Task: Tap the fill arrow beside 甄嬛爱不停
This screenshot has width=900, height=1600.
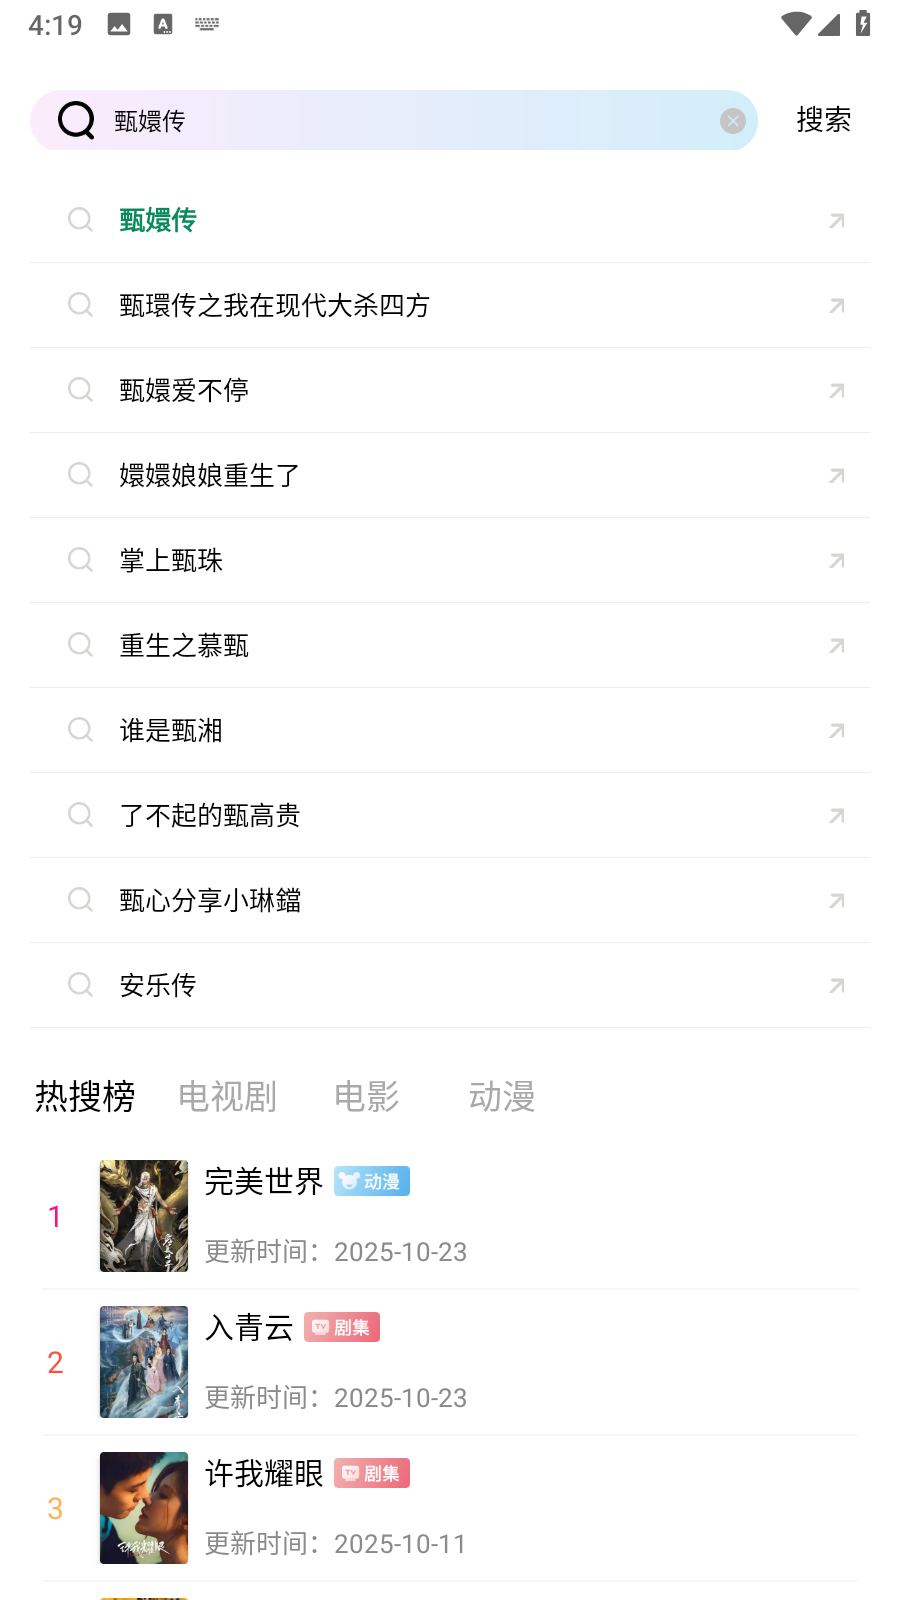Action: point(837,390)
